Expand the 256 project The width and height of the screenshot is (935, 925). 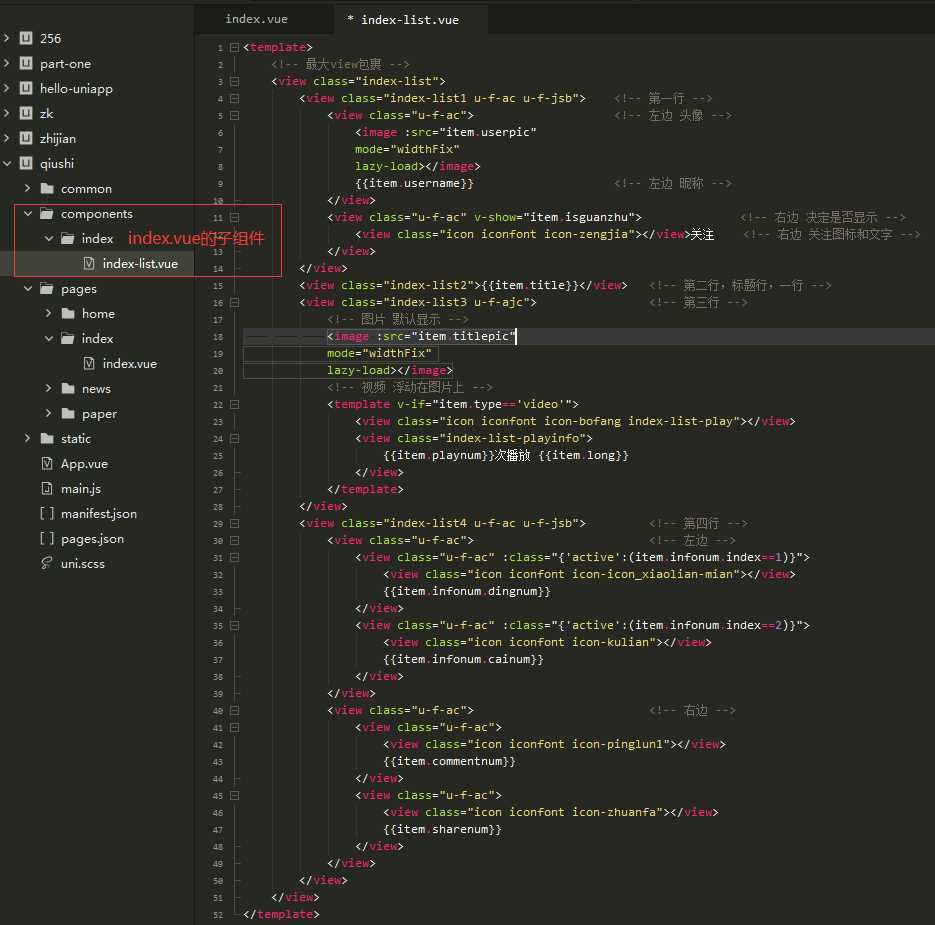point(7,38)
